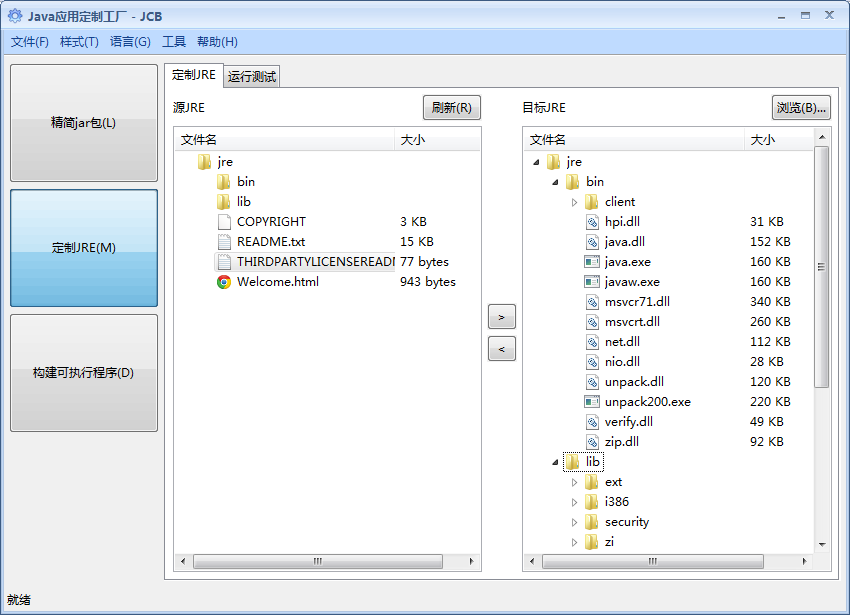
Task: Click the target list scroll up arrow
Action: tap(822, 137)
